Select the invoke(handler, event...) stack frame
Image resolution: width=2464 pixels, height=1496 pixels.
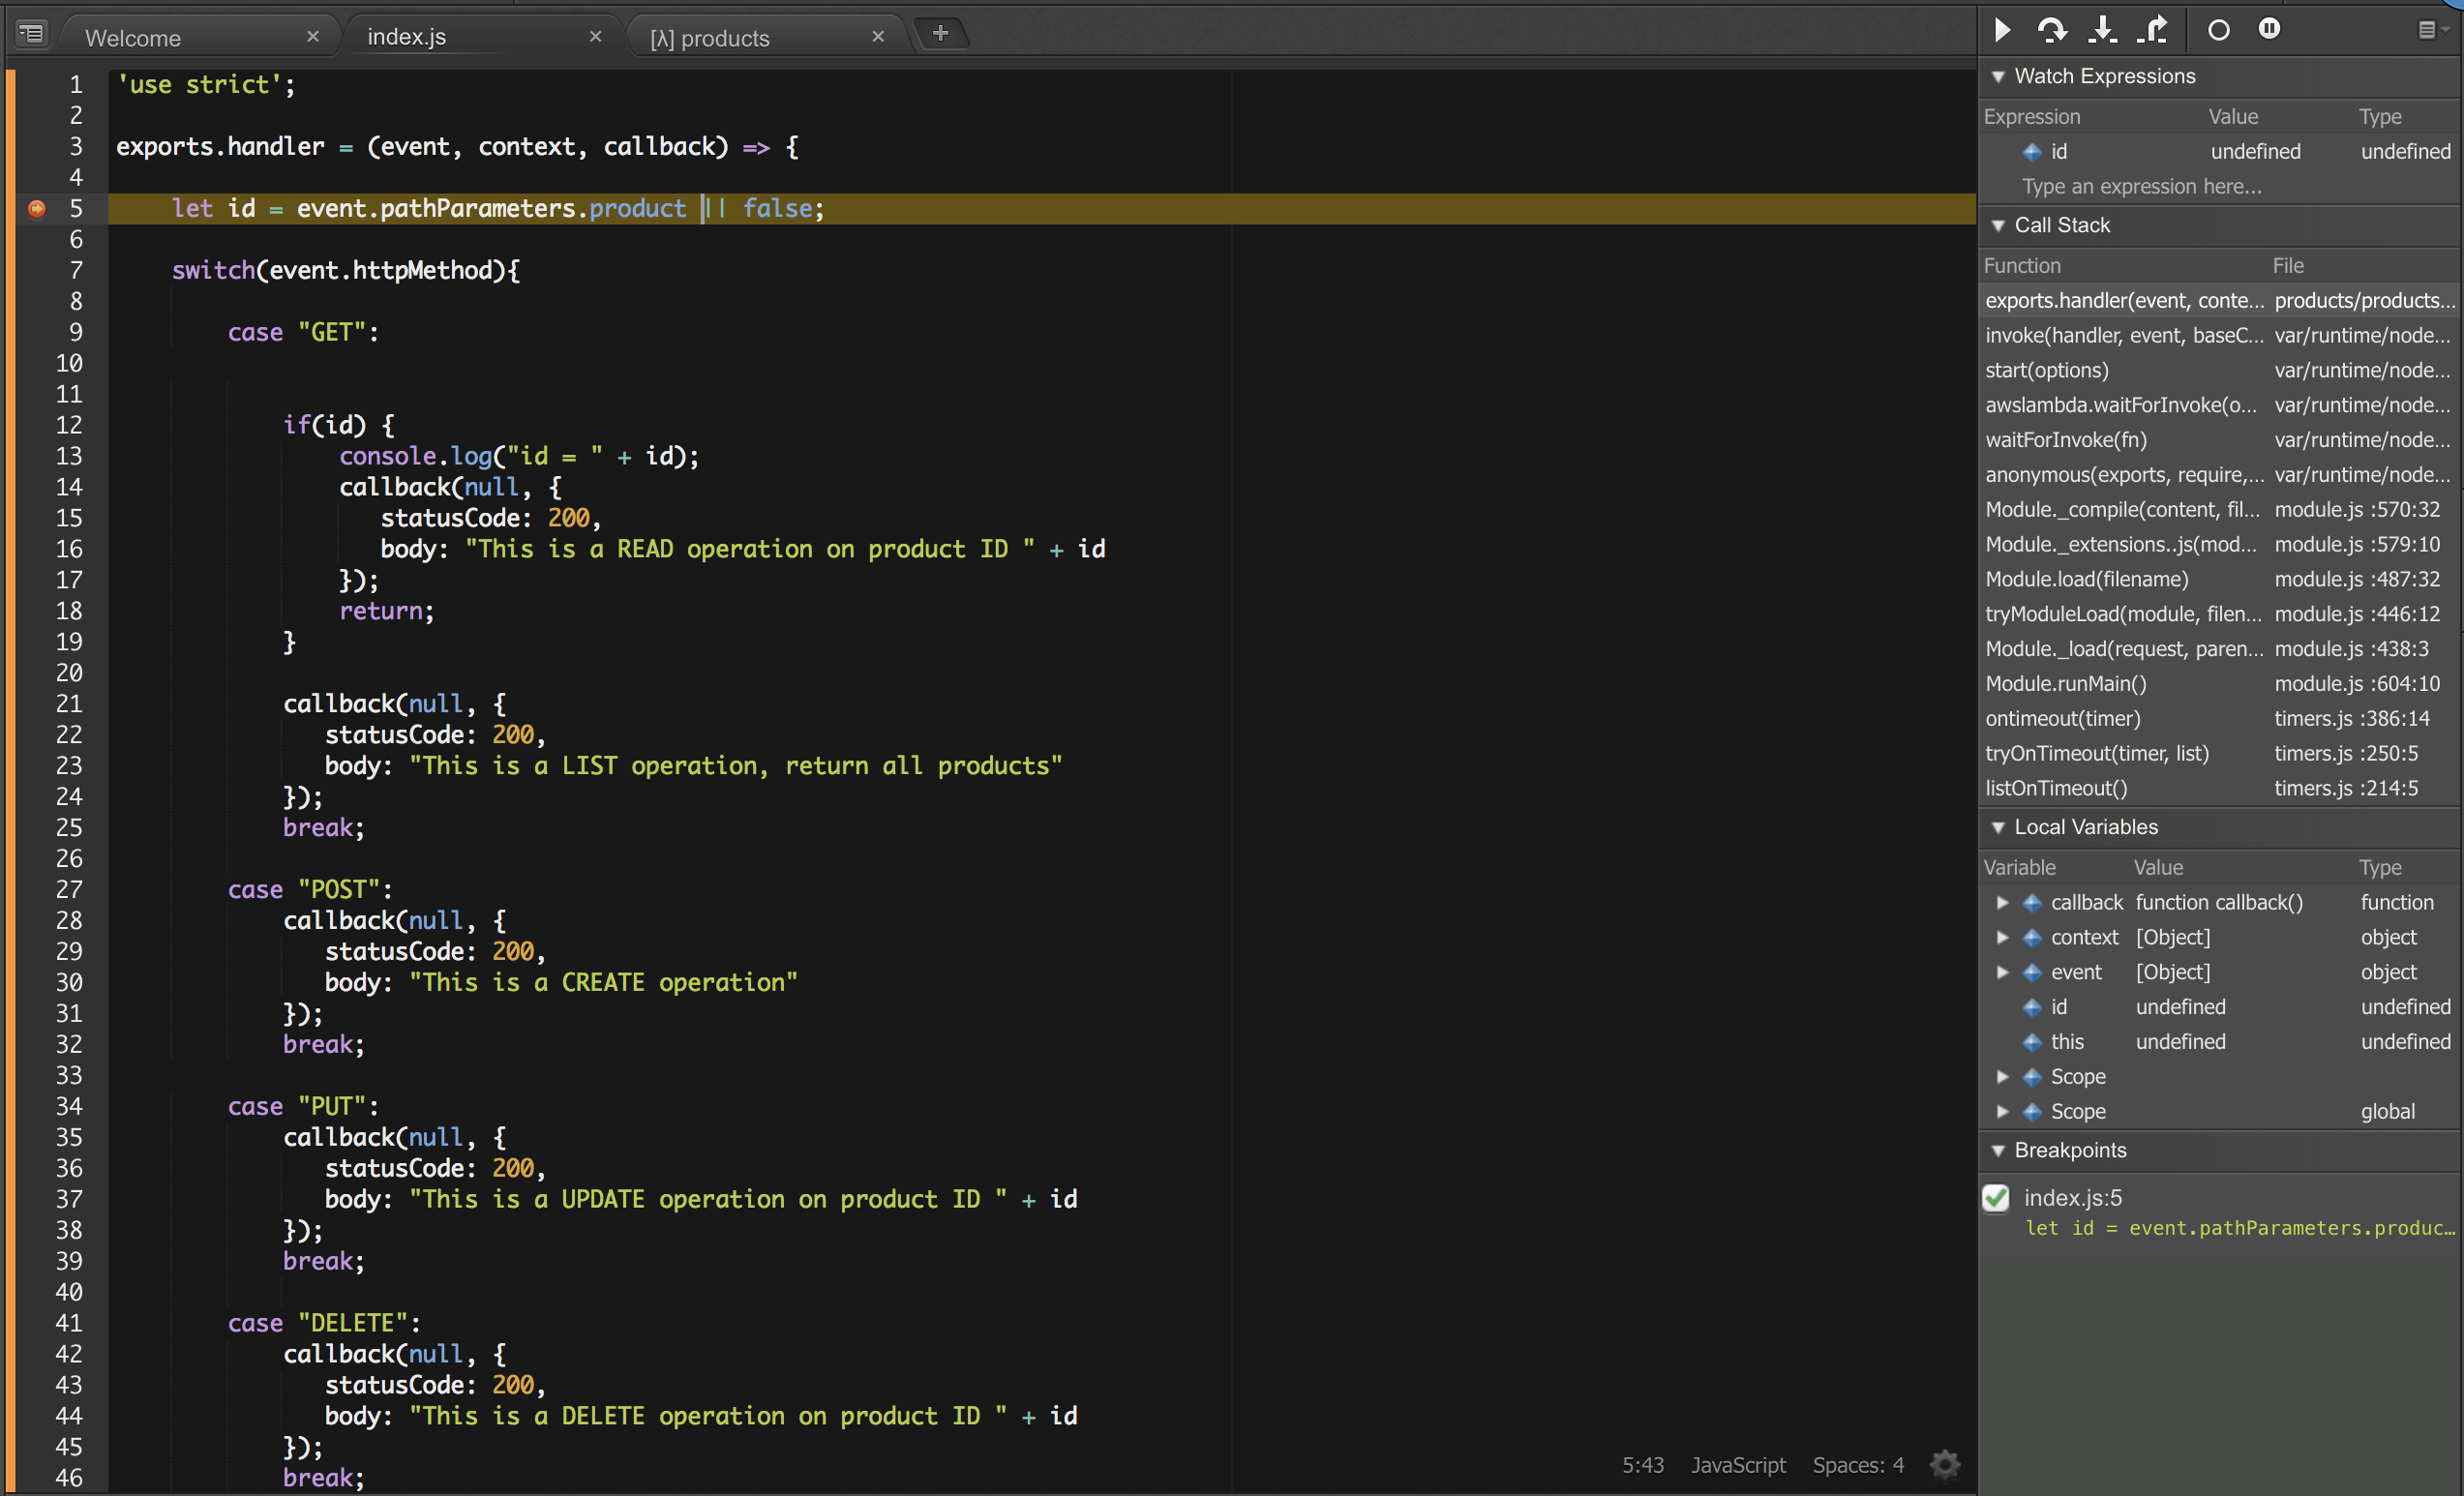click(2218, 336)
